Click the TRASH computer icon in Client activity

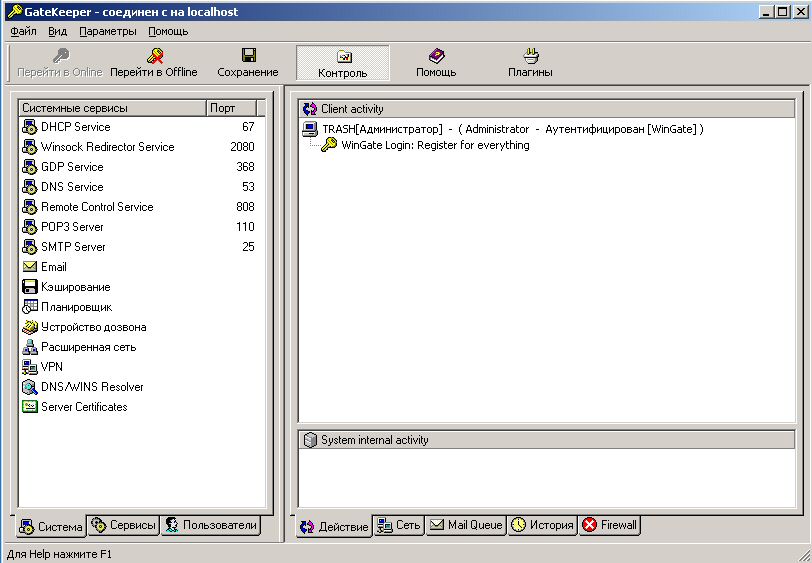point(310,129)
